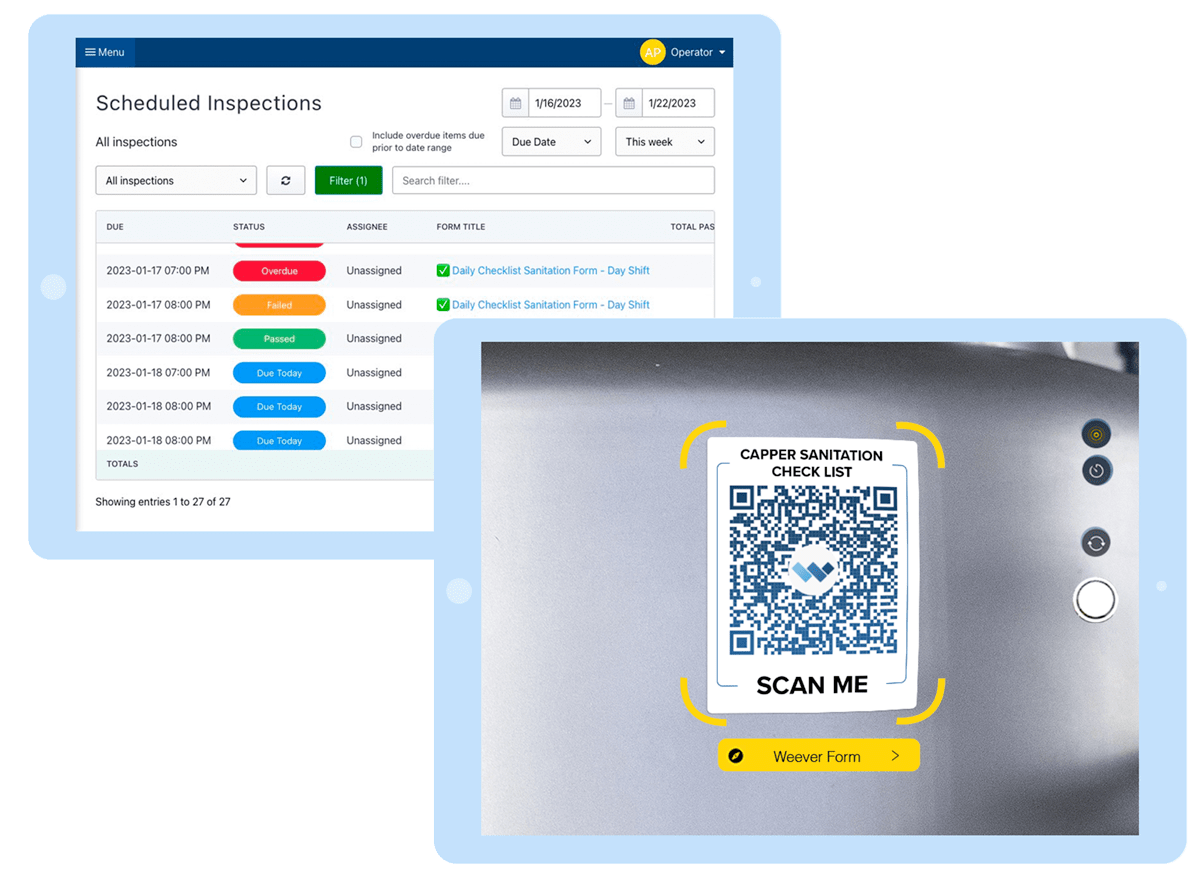Click the Scheduled Inspections page title
This screenshot has width=1200, height=871.
pos(209,103)
